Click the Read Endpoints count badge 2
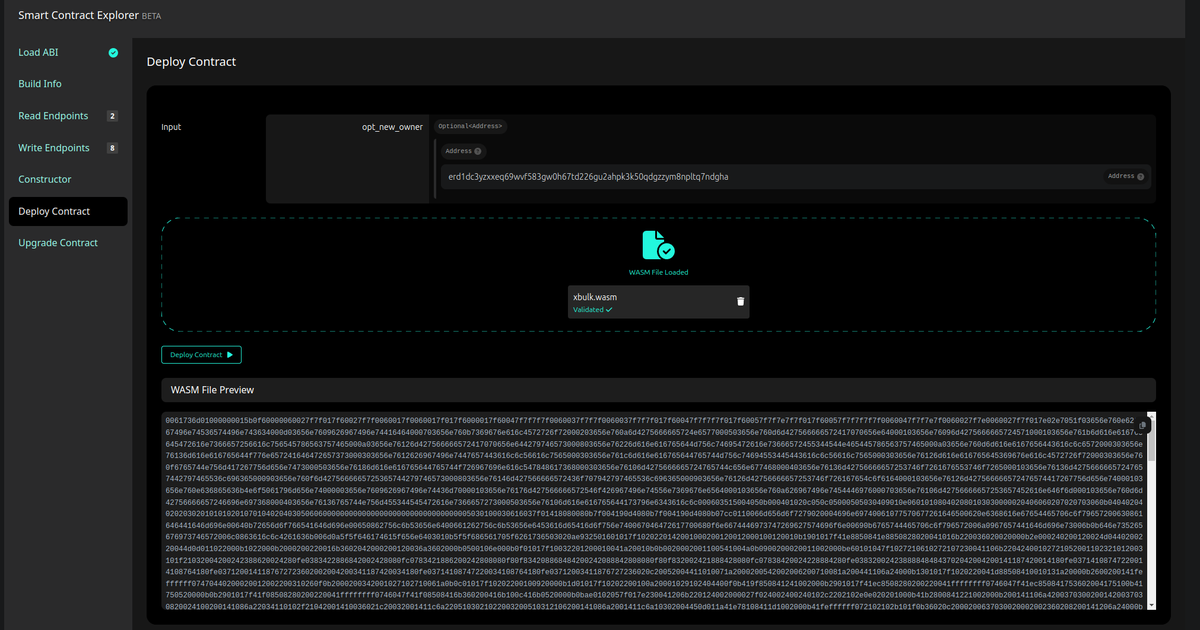 tap(113, 116)
